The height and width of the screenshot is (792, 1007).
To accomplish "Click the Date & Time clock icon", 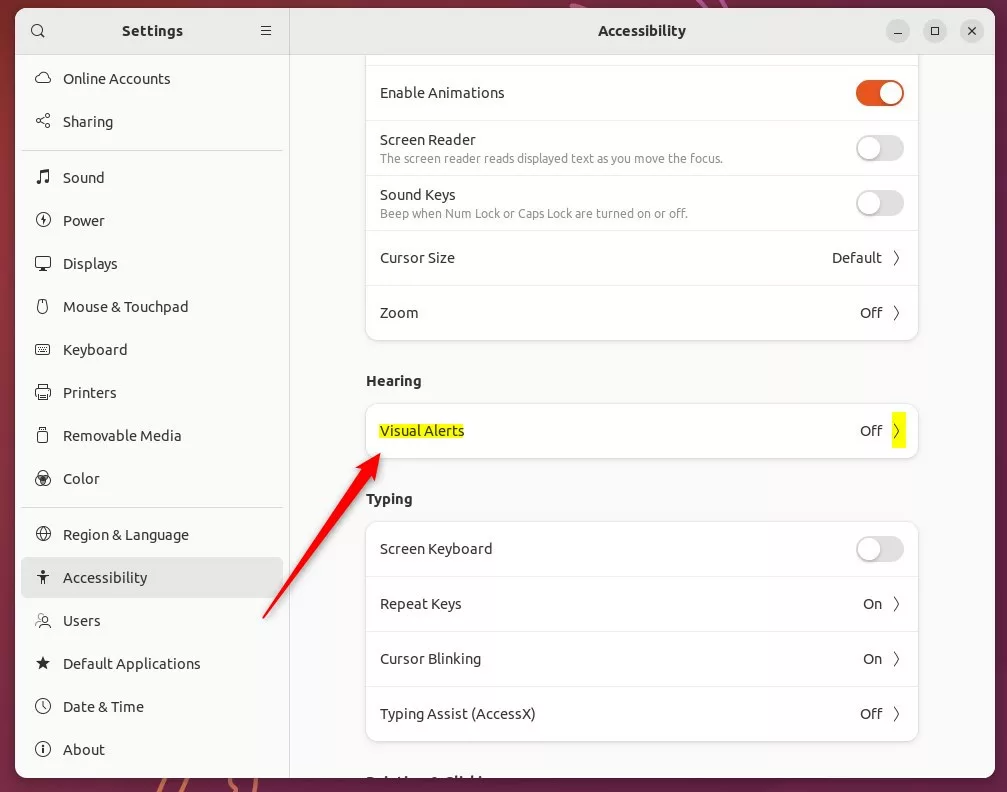I will click(x=43, y=706).
